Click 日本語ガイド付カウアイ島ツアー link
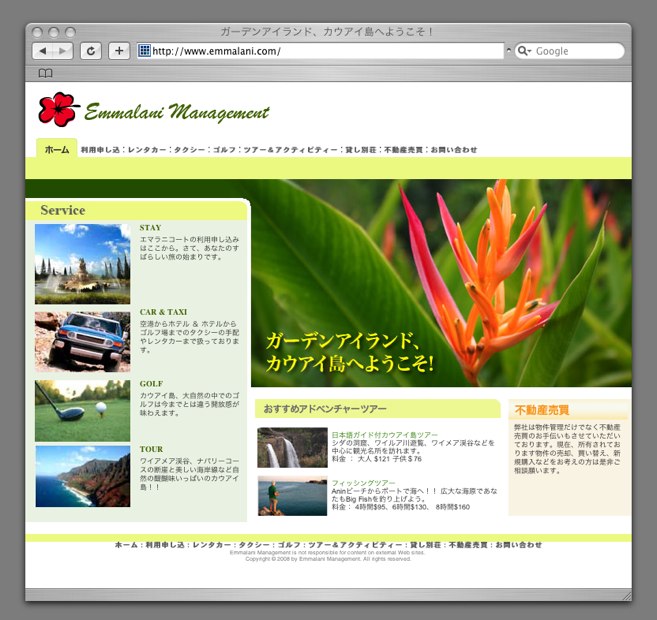Viewport: 657px width, 620px height. [385, 435]
